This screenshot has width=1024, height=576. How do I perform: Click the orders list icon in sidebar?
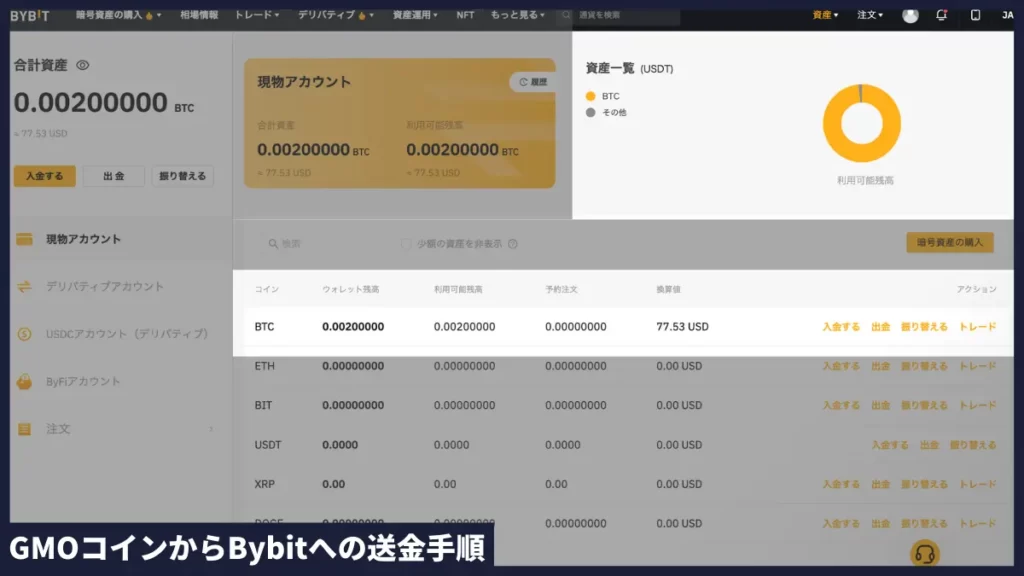[x=24, y=429]
